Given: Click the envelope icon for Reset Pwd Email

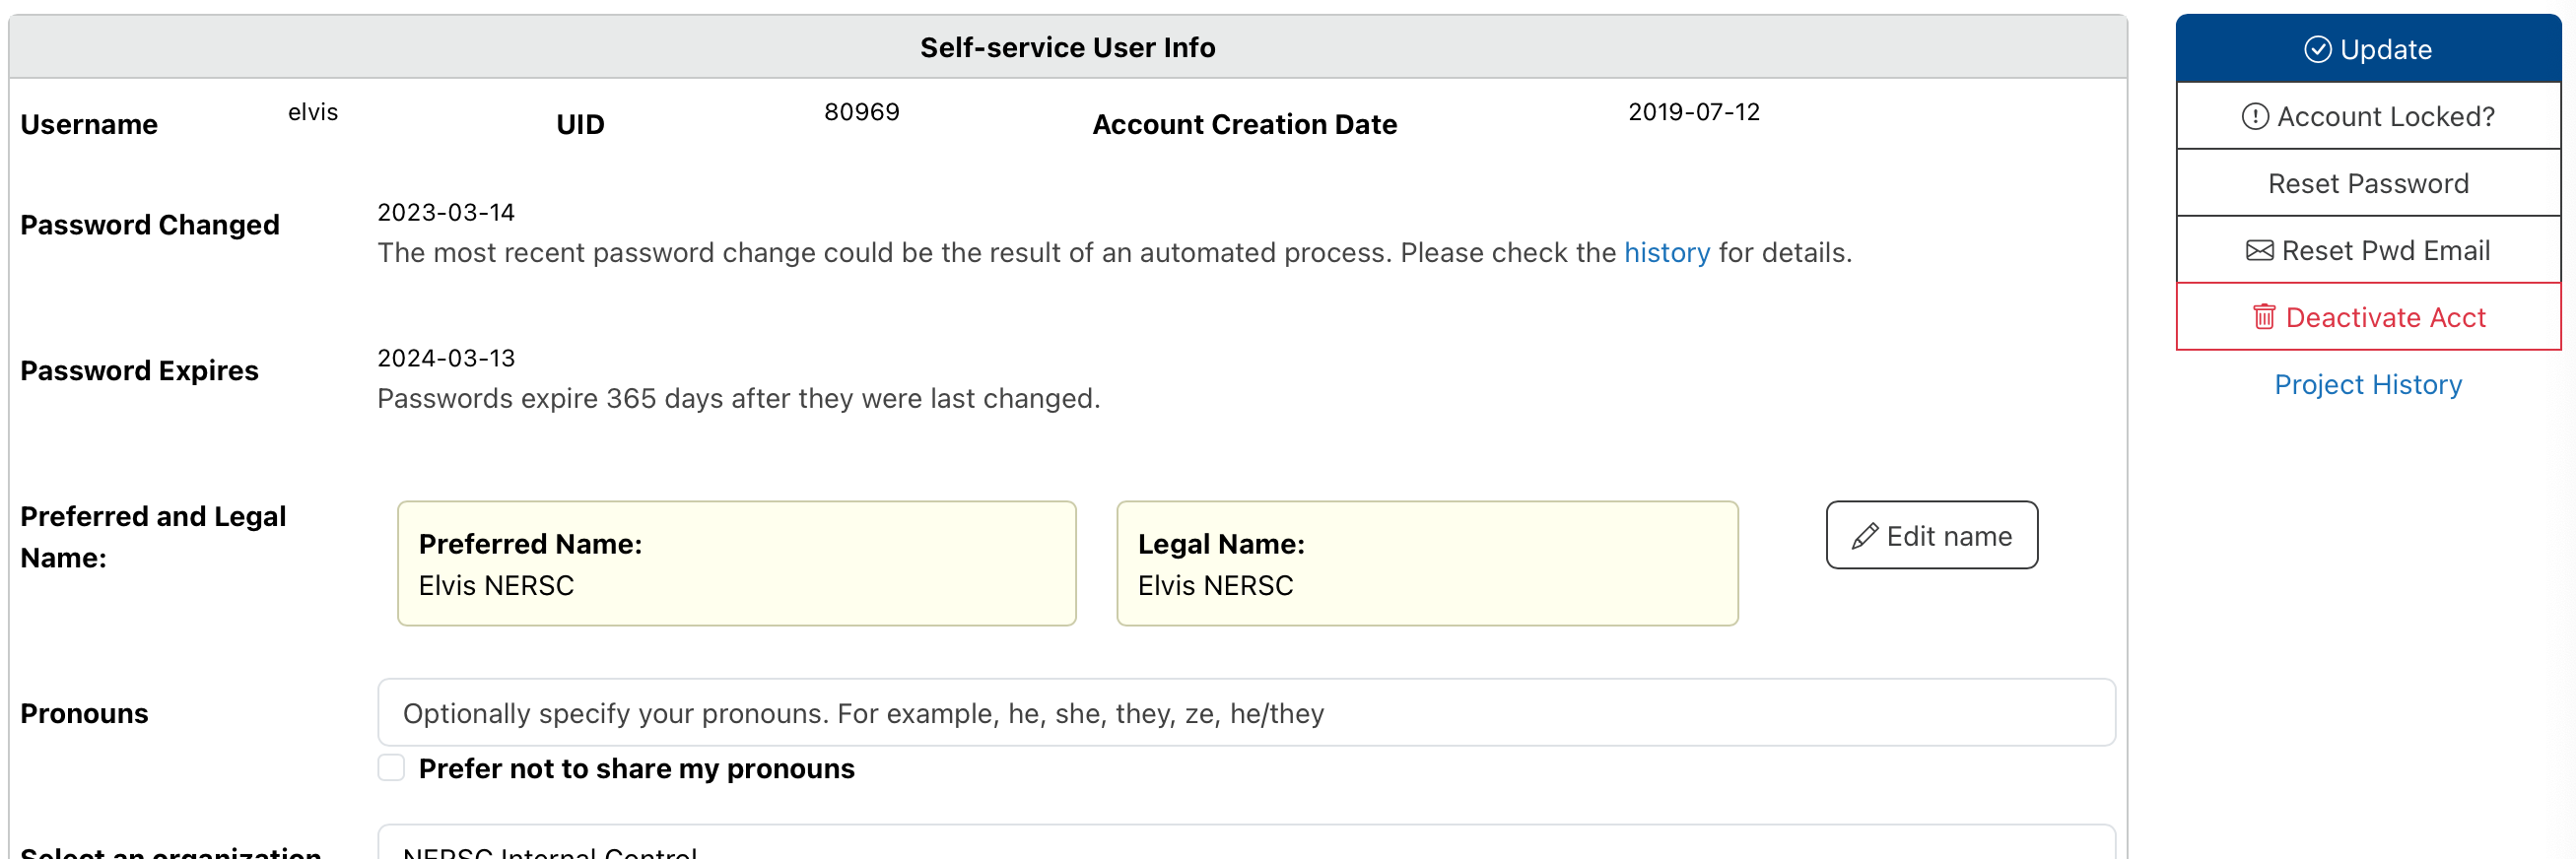Looking at the screenshot, I should tap(2259, 251).
